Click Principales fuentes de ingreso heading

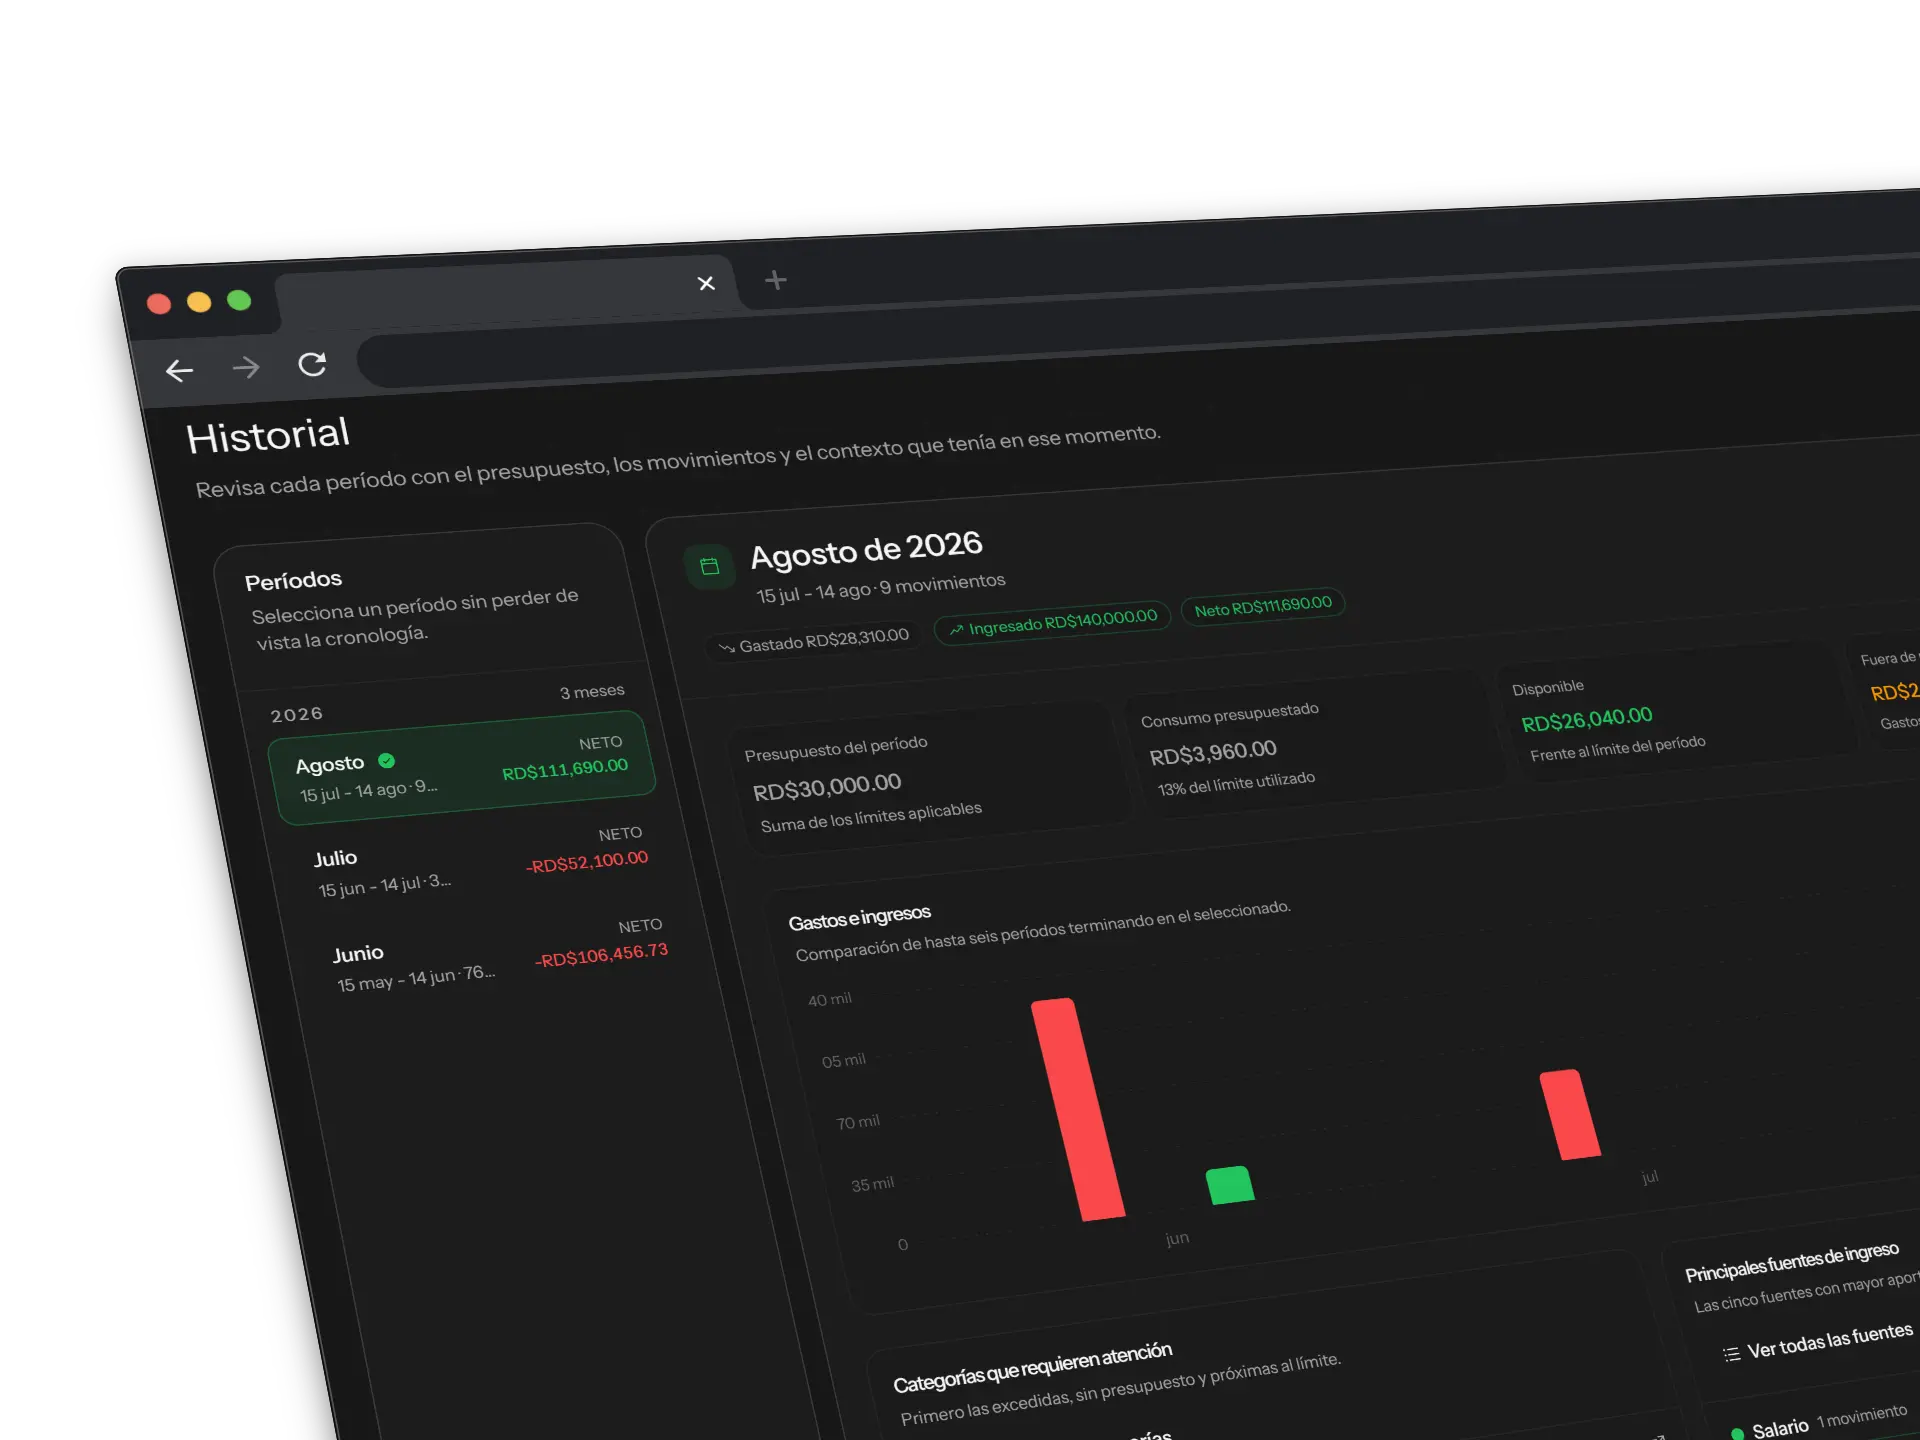[x=1791, y=1262]
